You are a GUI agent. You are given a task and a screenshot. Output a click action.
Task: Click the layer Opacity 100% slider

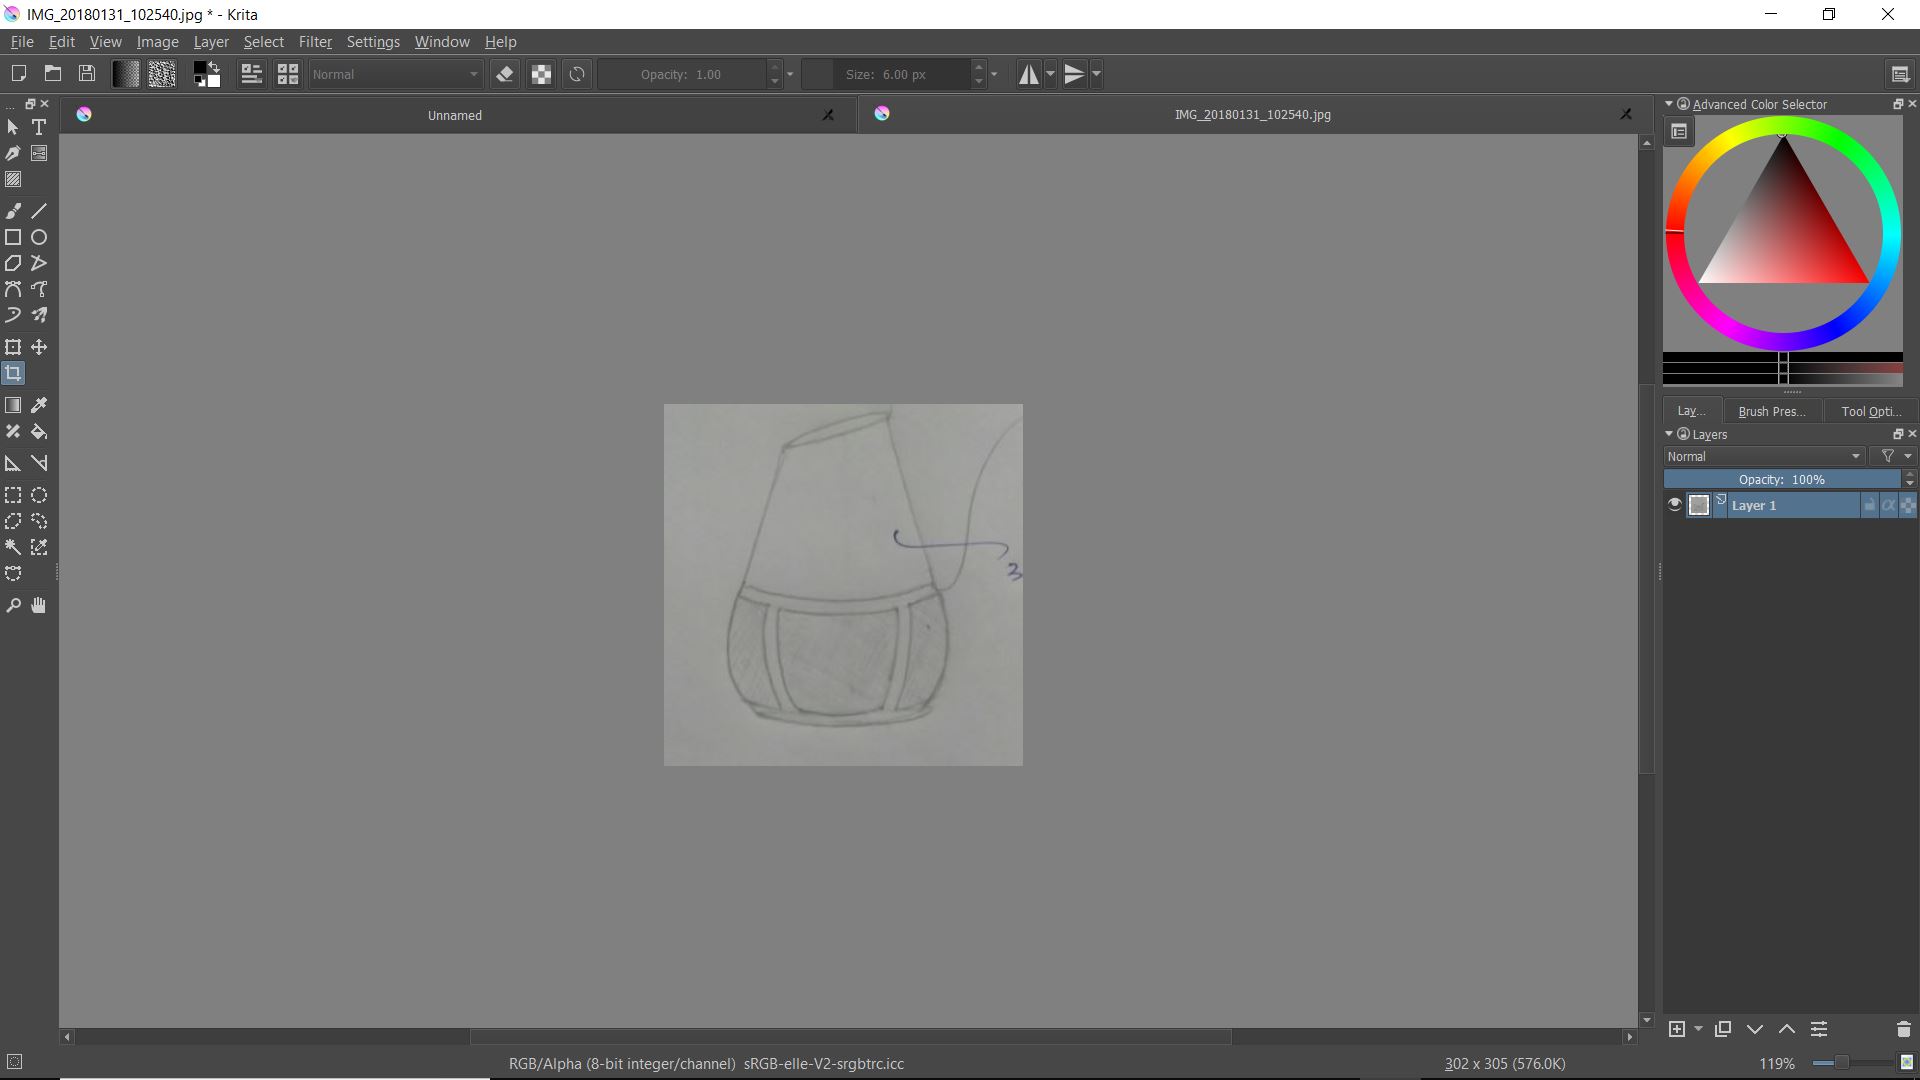click(x=1782, y=480)
